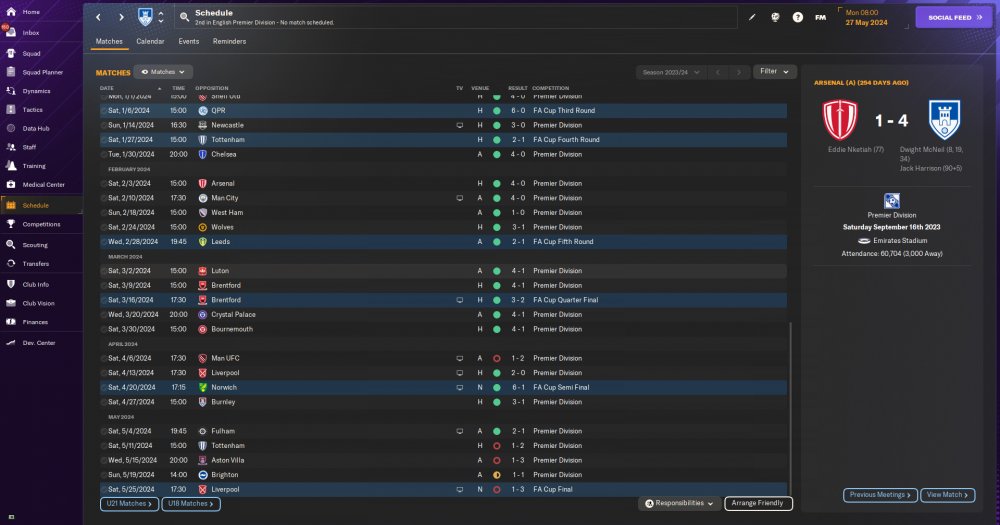This screenshot has width=1000, height=525.
Task: Open the Dynamics sidebar icon
Action: [x=11, y=91]
